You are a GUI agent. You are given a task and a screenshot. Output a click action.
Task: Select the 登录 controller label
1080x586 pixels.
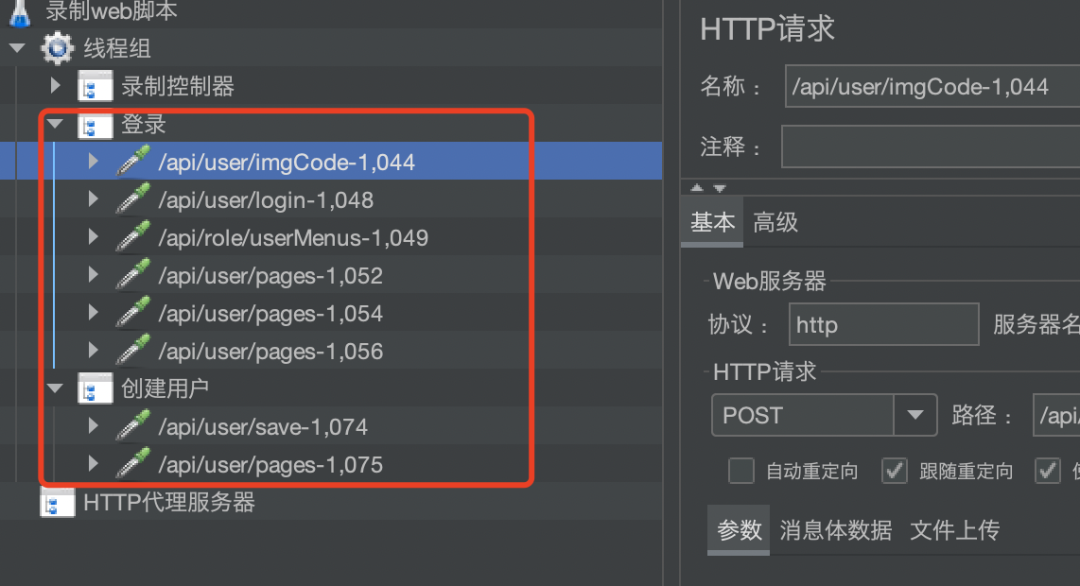(x=143, y=124)
